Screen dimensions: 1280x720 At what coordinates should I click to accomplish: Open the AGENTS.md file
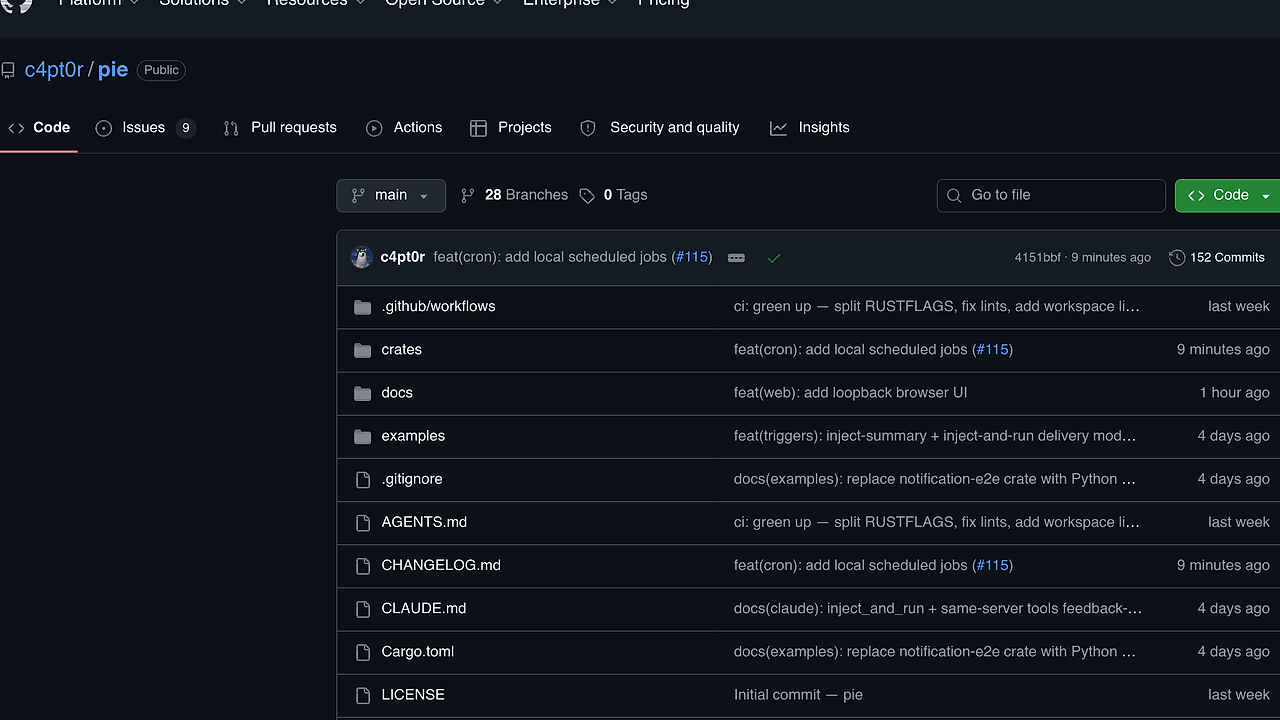(424, 521)
